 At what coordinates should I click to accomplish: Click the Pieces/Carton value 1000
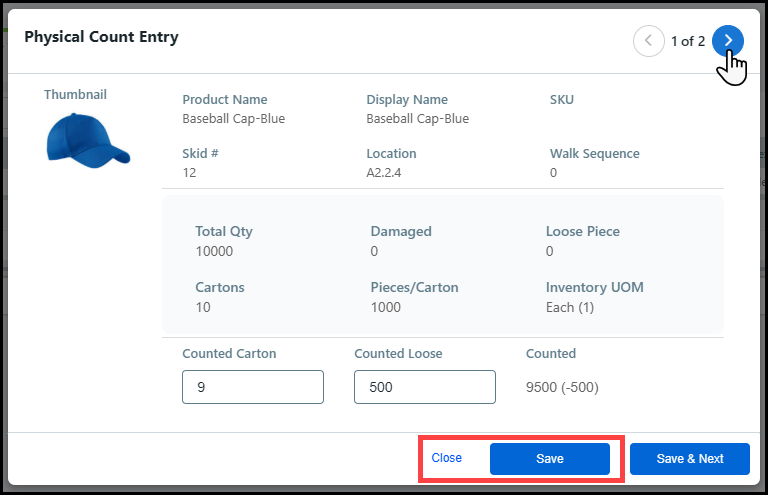click(385, 307)
